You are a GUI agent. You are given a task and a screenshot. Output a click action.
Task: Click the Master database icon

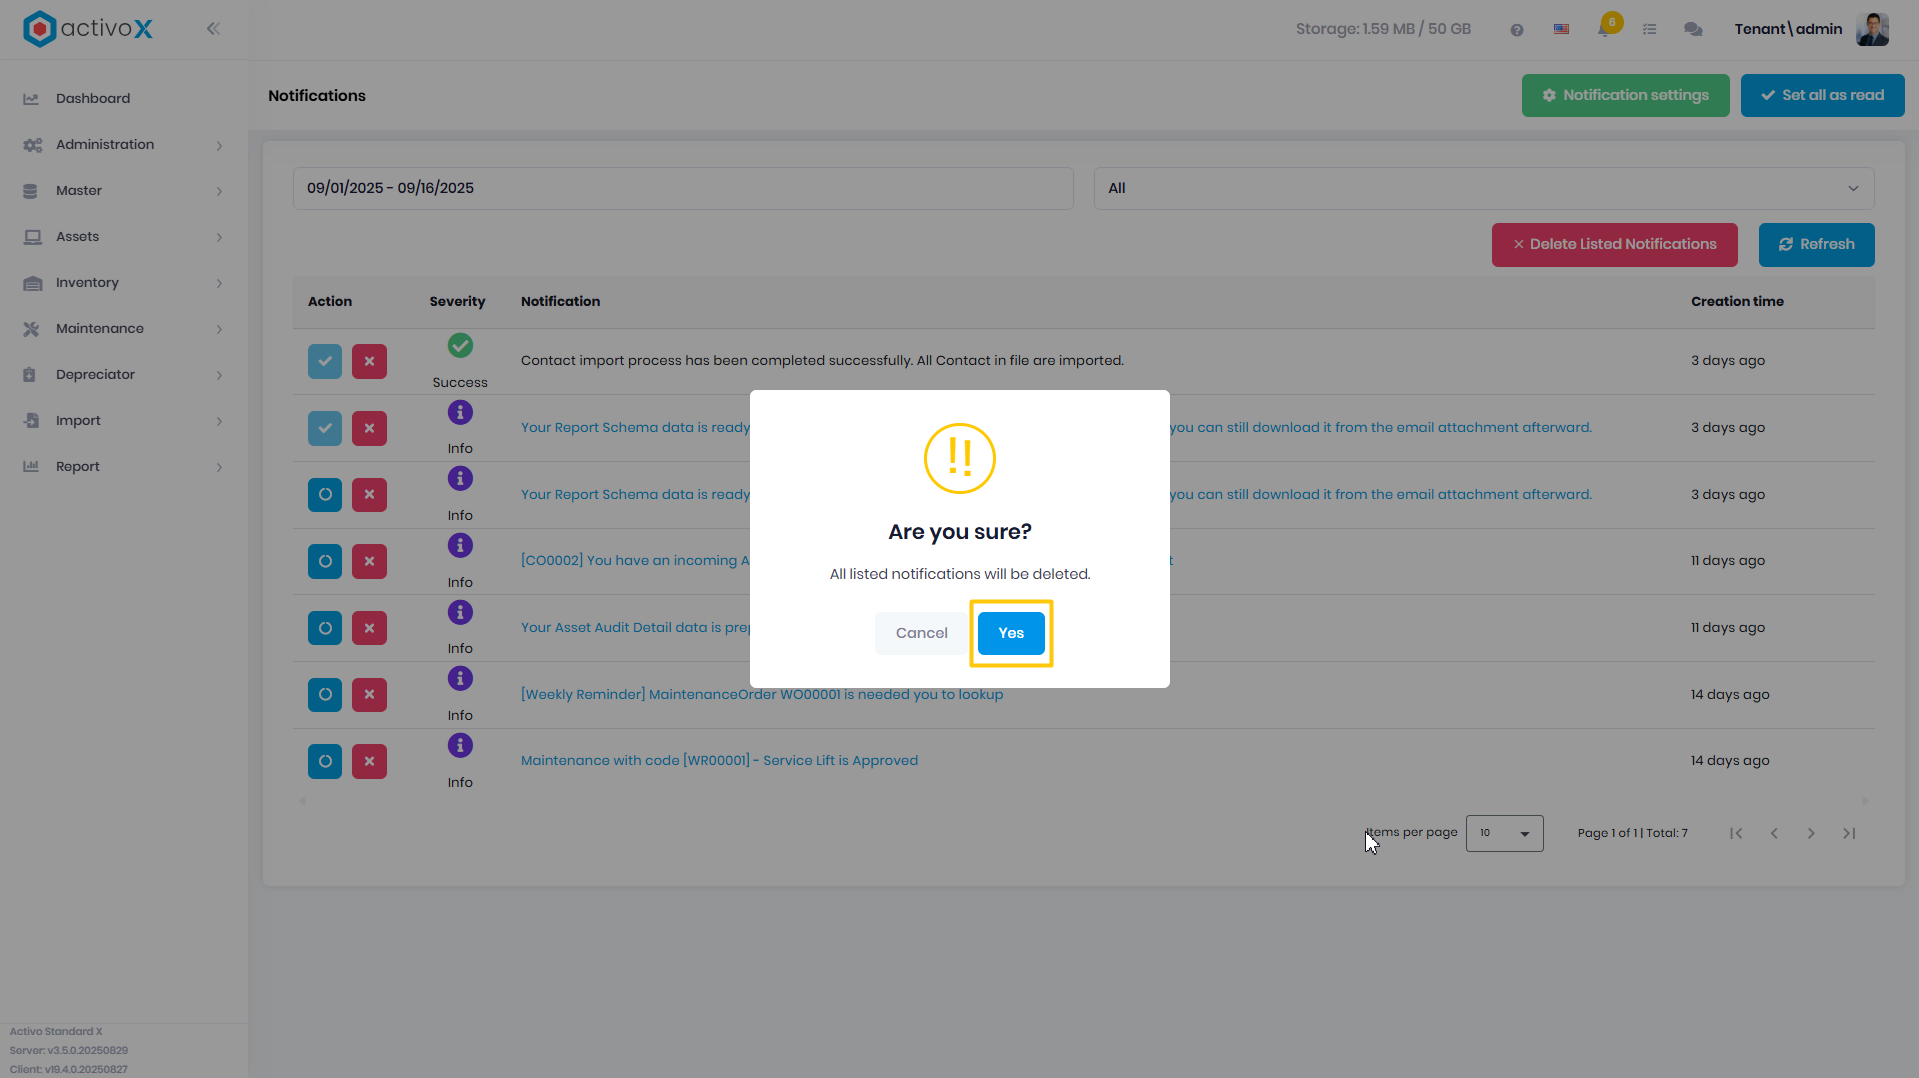[30, 191]
